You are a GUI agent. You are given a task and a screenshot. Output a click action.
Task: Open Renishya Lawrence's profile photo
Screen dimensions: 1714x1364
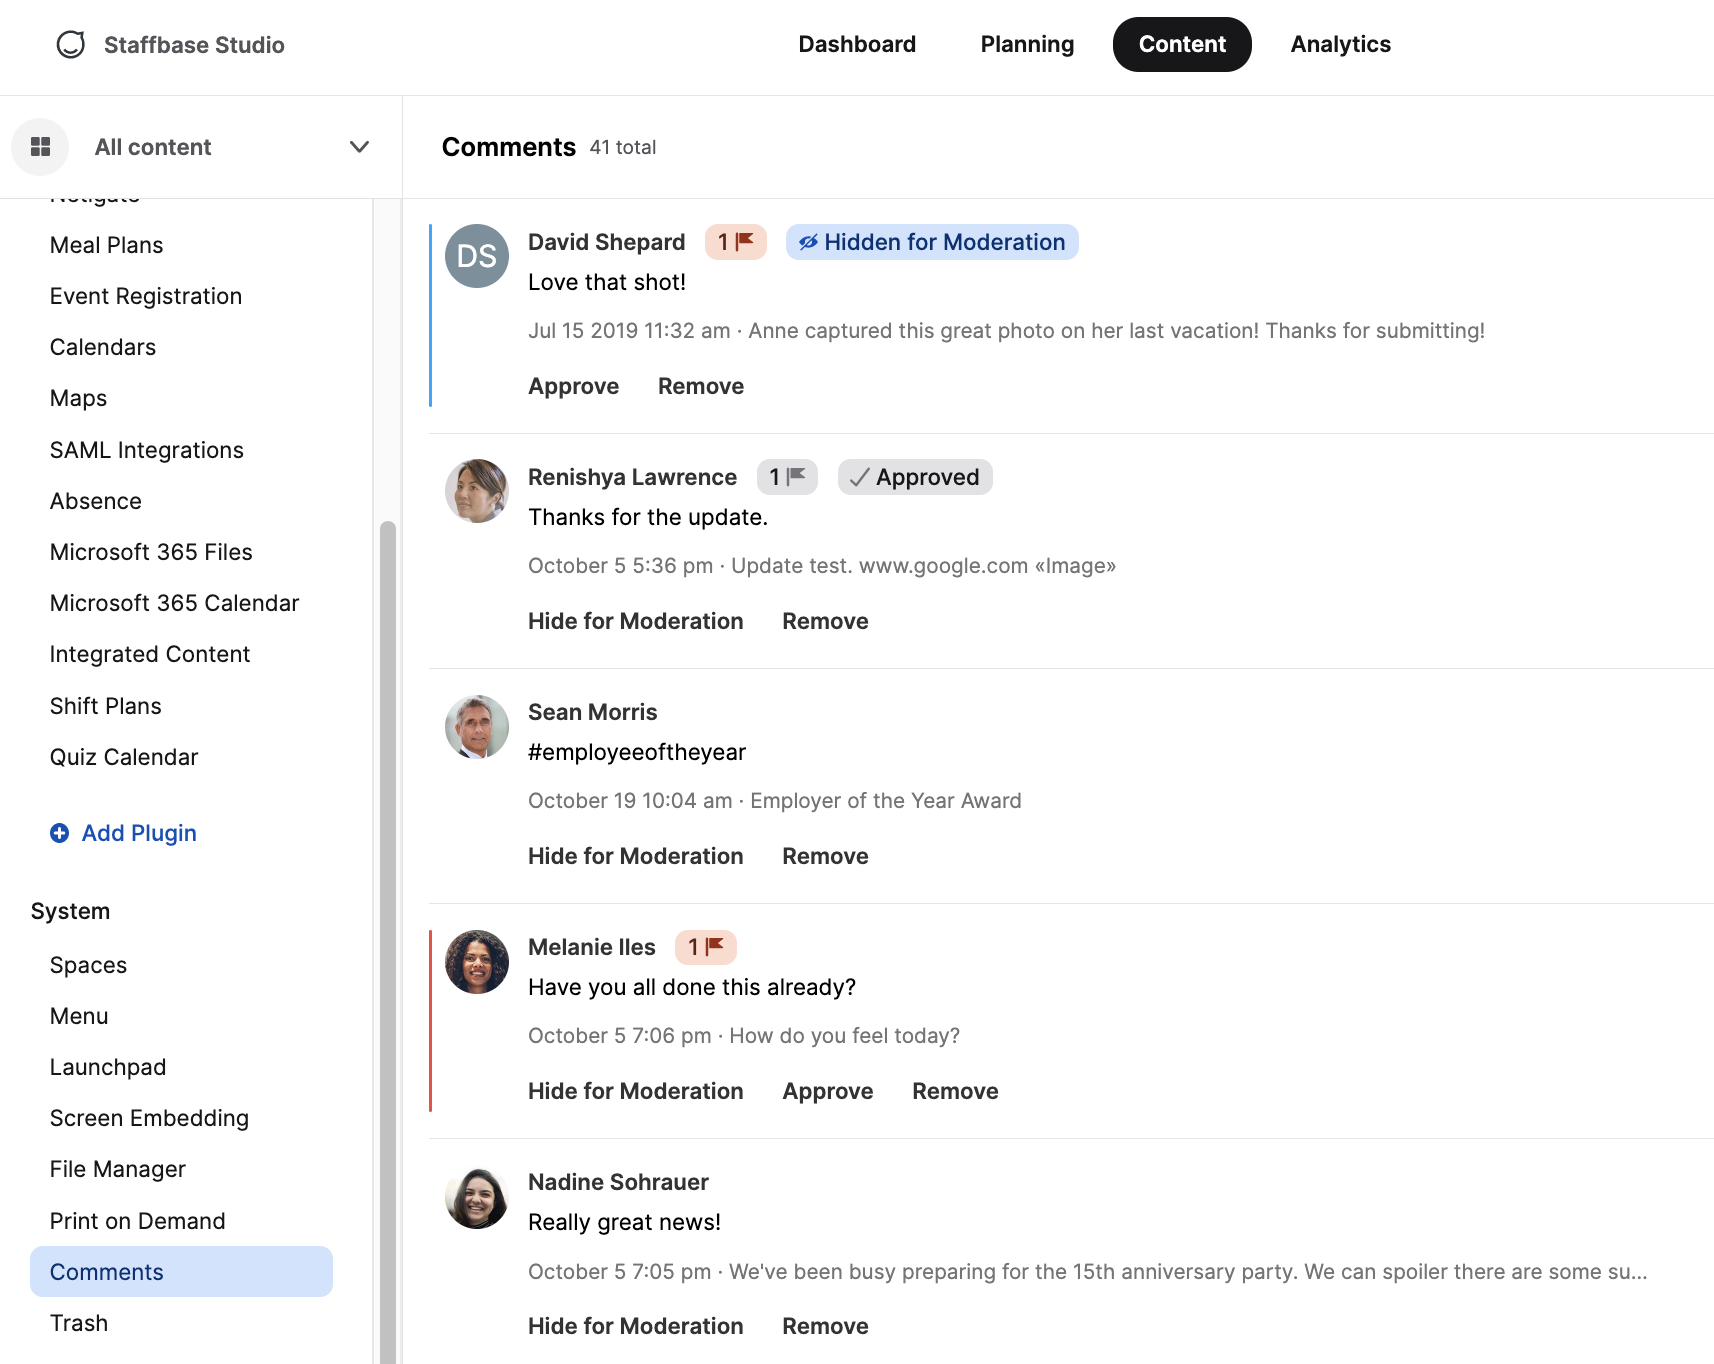coord(477,491)
